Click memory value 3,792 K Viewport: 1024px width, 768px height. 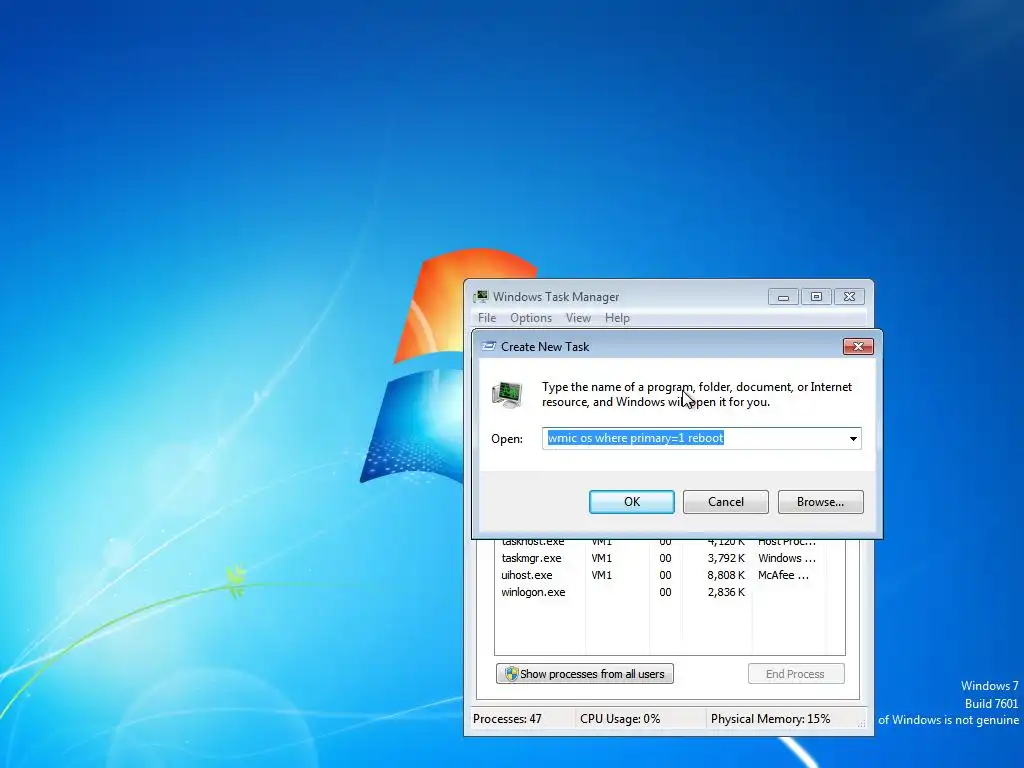coord(726,558)
